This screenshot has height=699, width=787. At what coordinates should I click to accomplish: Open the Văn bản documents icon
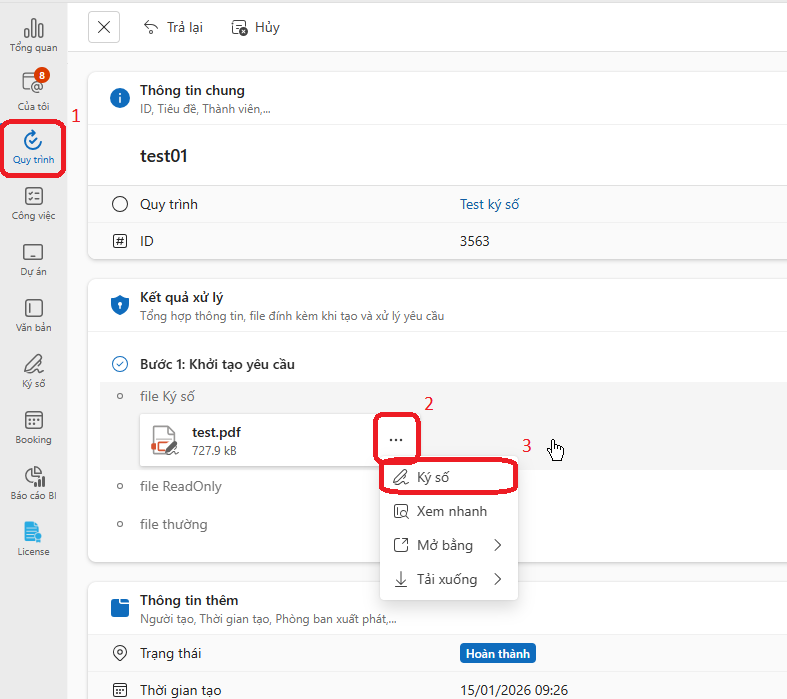pyautogui.click(x=33, y=315)
